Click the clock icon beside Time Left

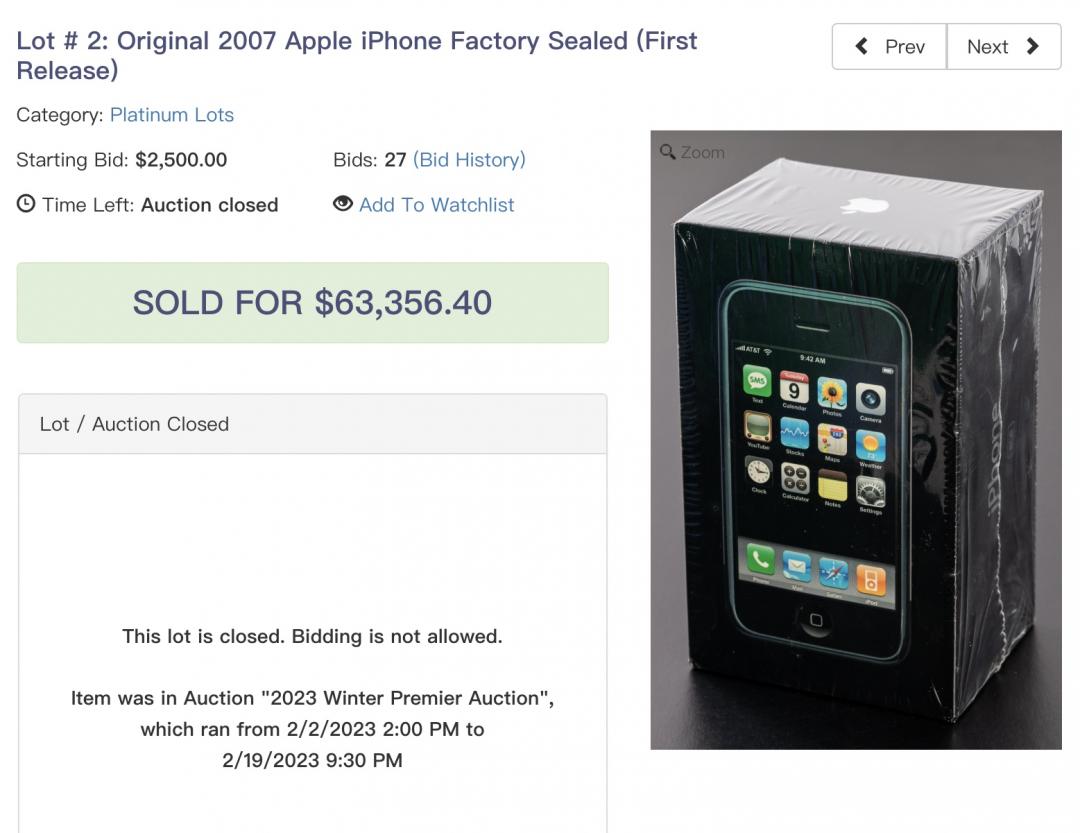[x=26, y=204]
